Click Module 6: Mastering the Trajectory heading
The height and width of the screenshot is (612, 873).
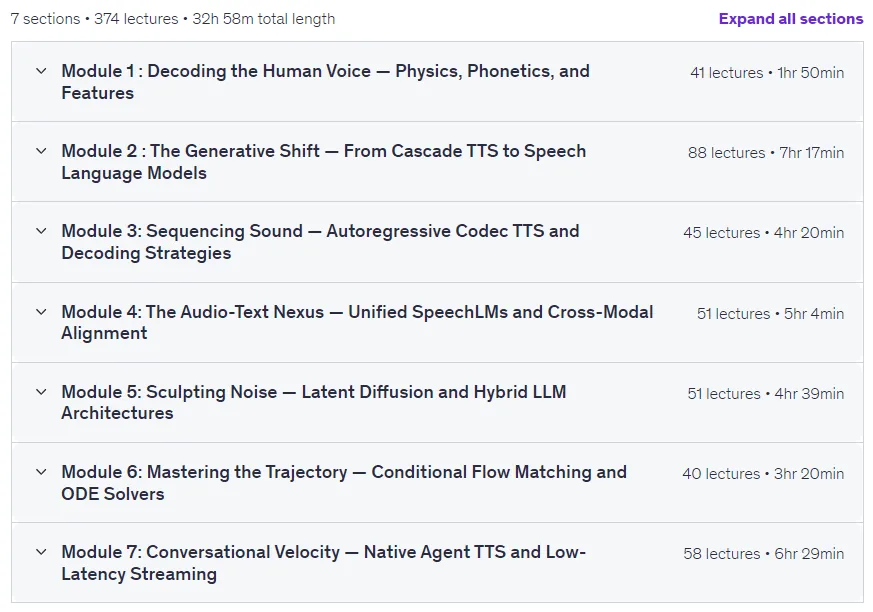[344, 483]
